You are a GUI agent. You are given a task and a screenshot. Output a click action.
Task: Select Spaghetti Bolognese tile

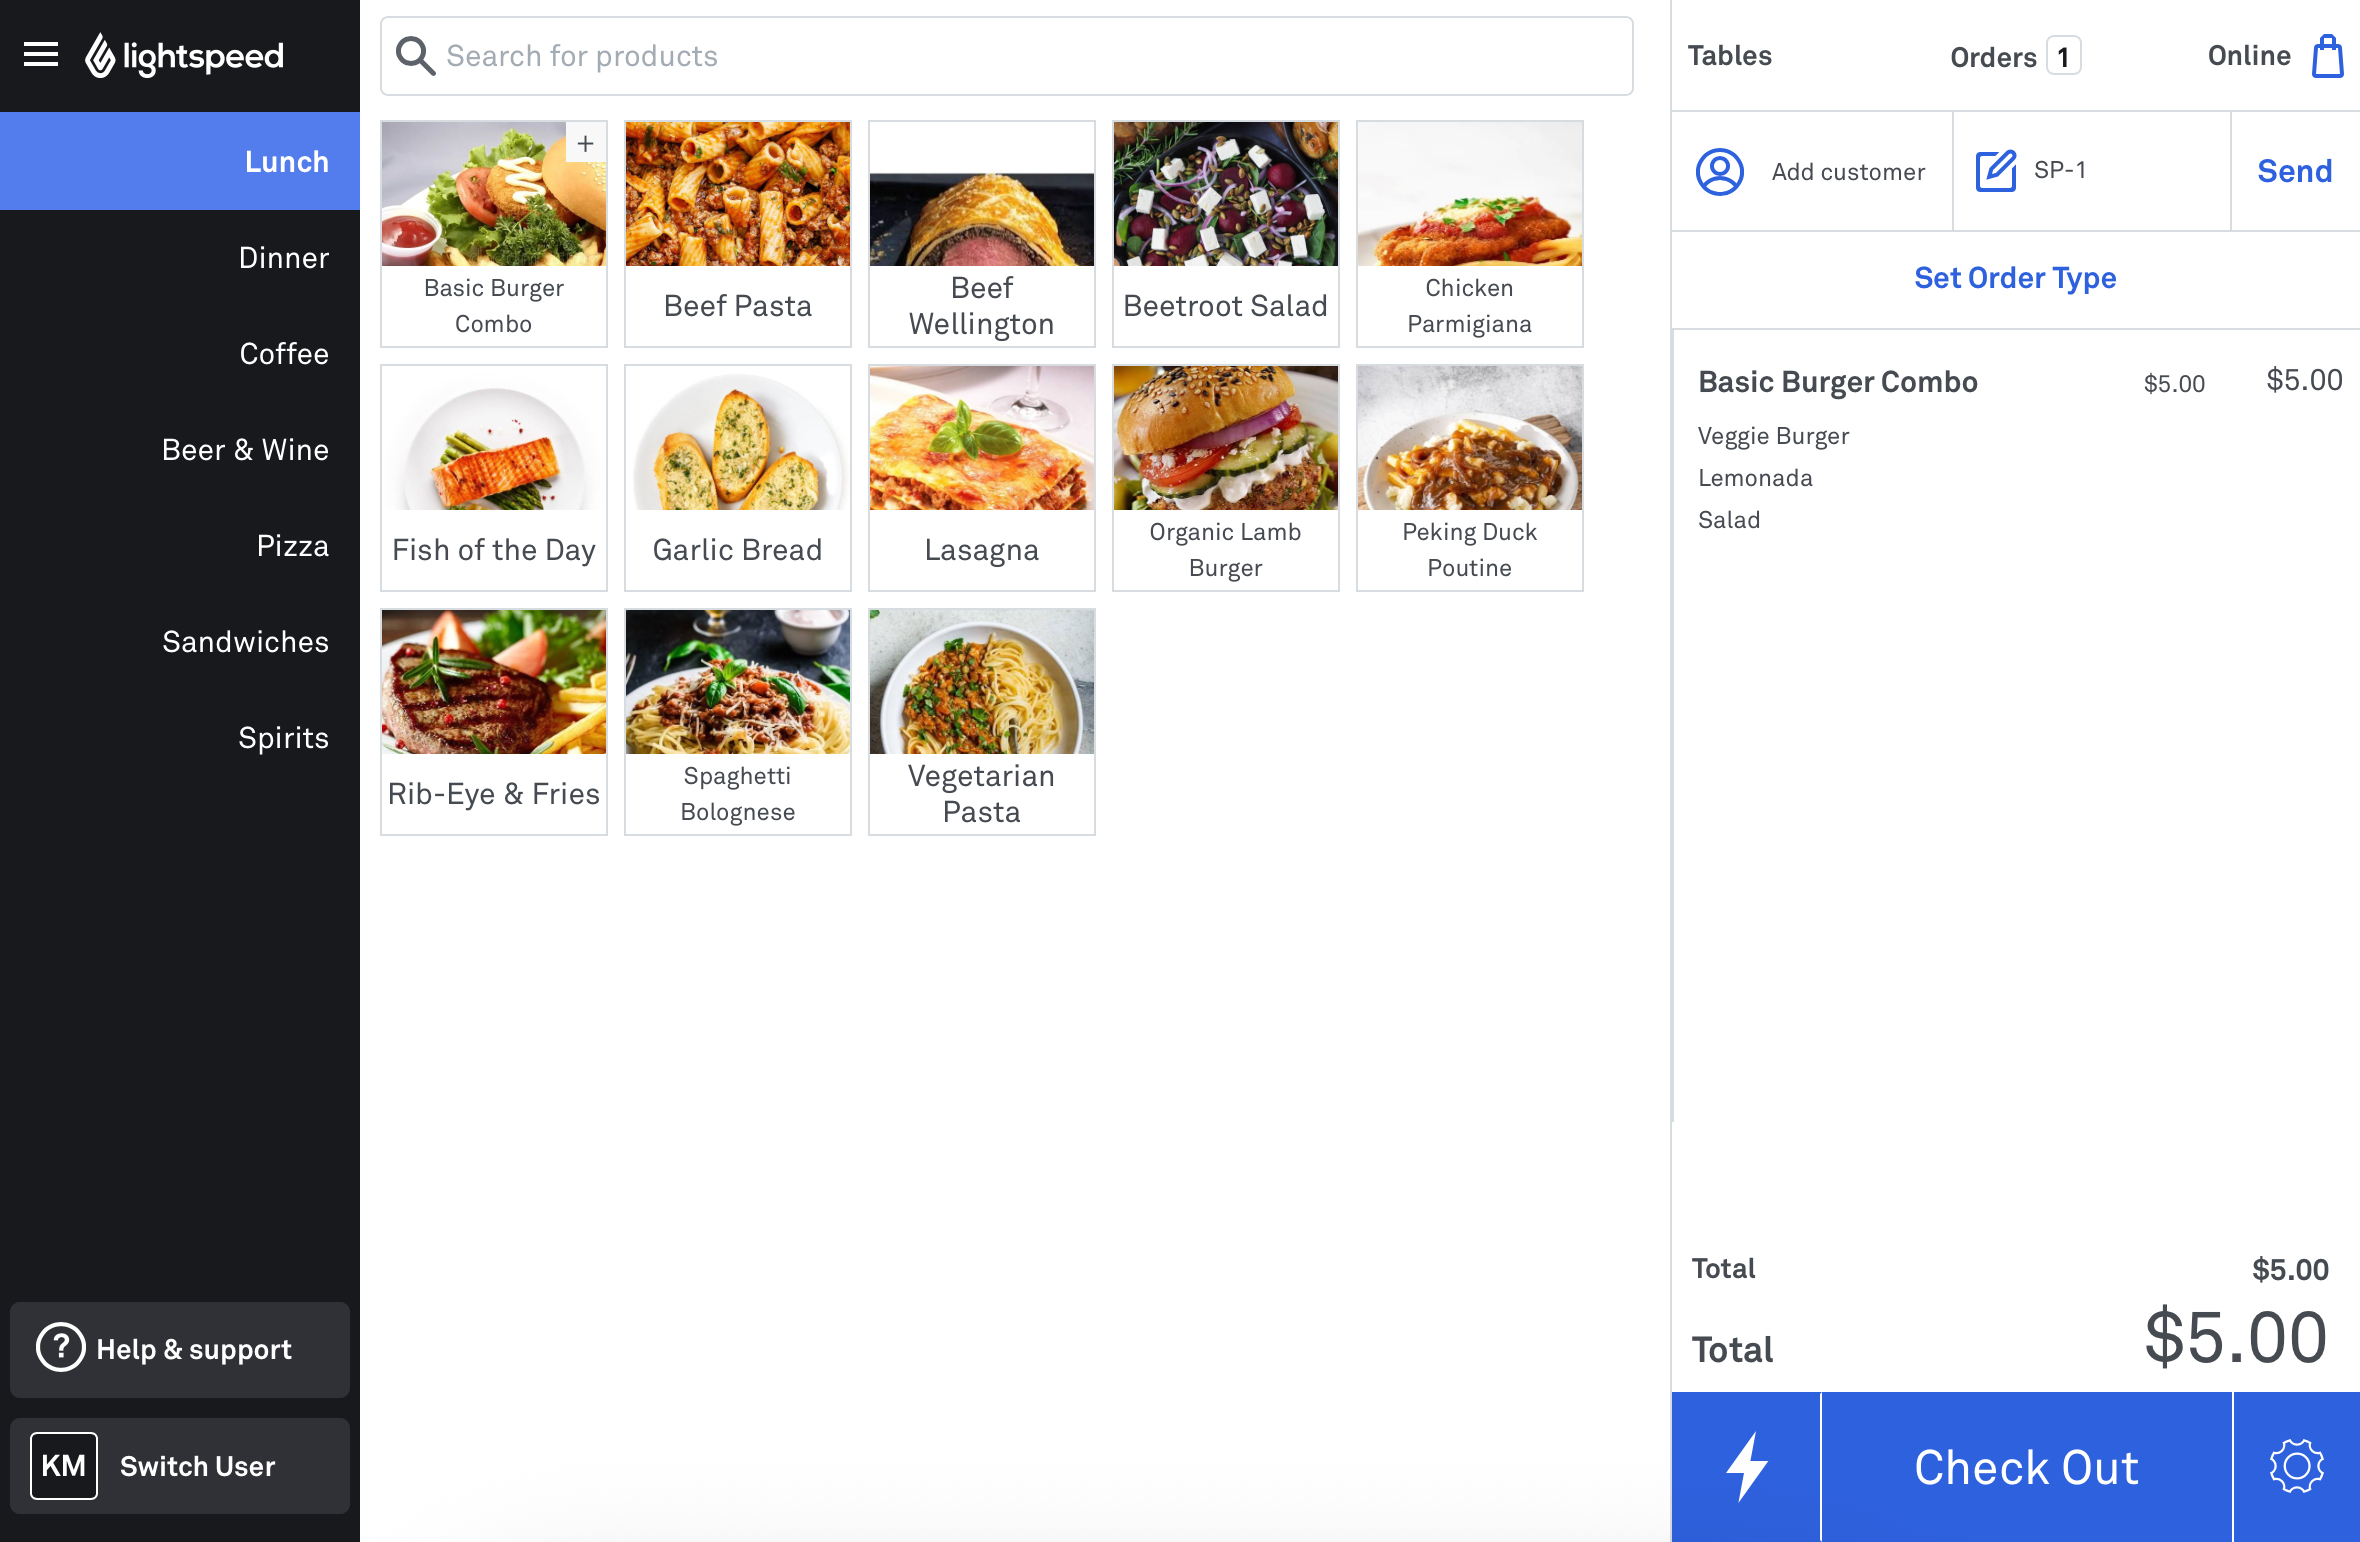click(738, 722)
